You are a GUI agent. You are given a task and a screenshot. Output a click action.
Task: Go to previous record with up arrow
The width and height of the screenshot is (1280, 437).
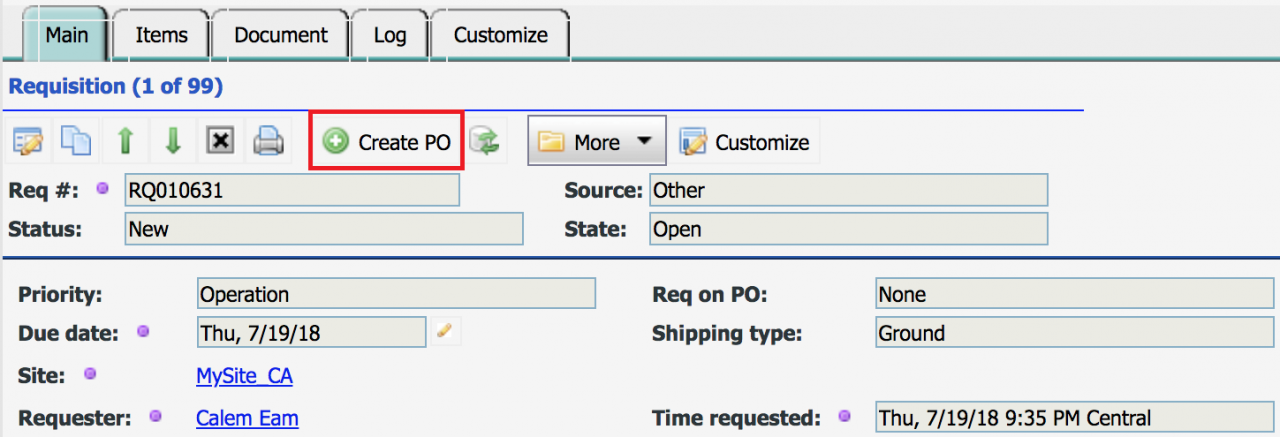click(x=125, y=142)
